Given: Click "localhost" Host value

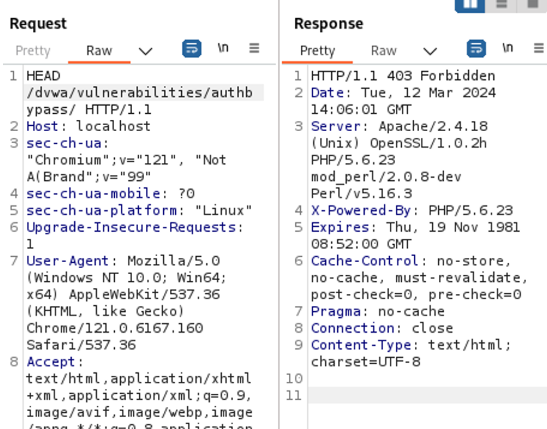Looking at the screenshot, I should click(113, 126).
